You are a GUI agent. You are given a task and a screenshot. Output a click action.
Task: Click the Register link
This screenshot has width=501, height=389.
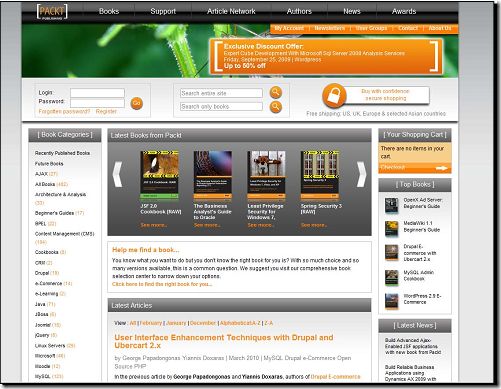click(106, 111)
